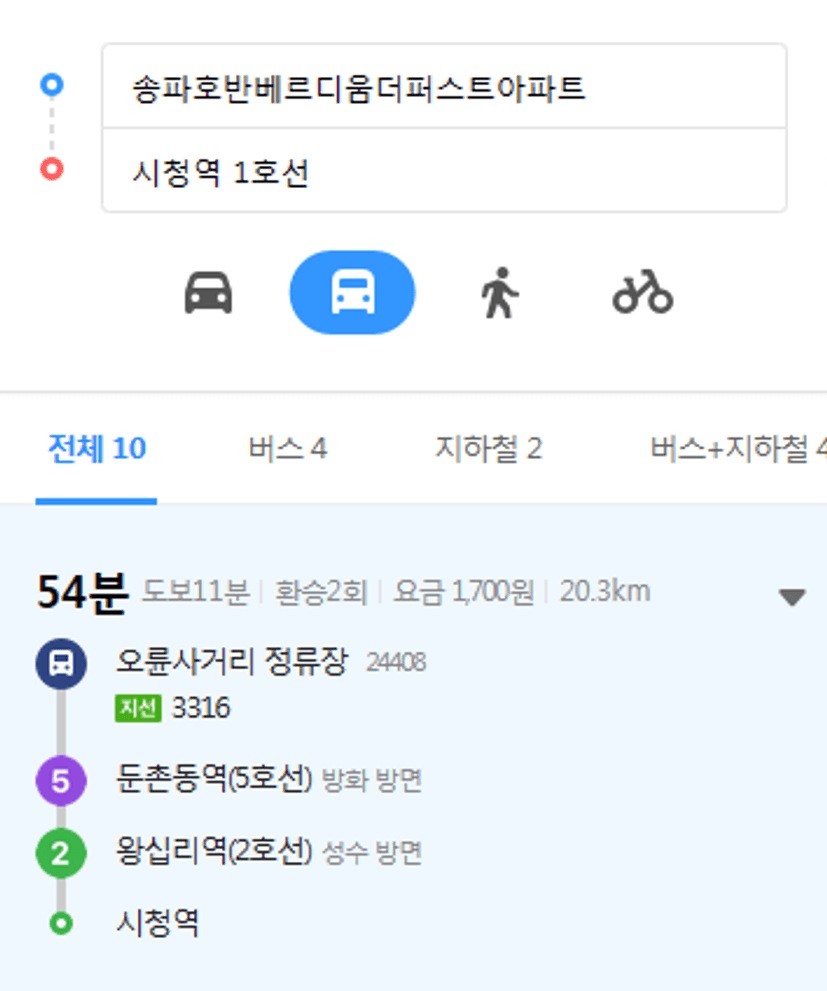Select the car driving mode icon

[x=208, y=293]
